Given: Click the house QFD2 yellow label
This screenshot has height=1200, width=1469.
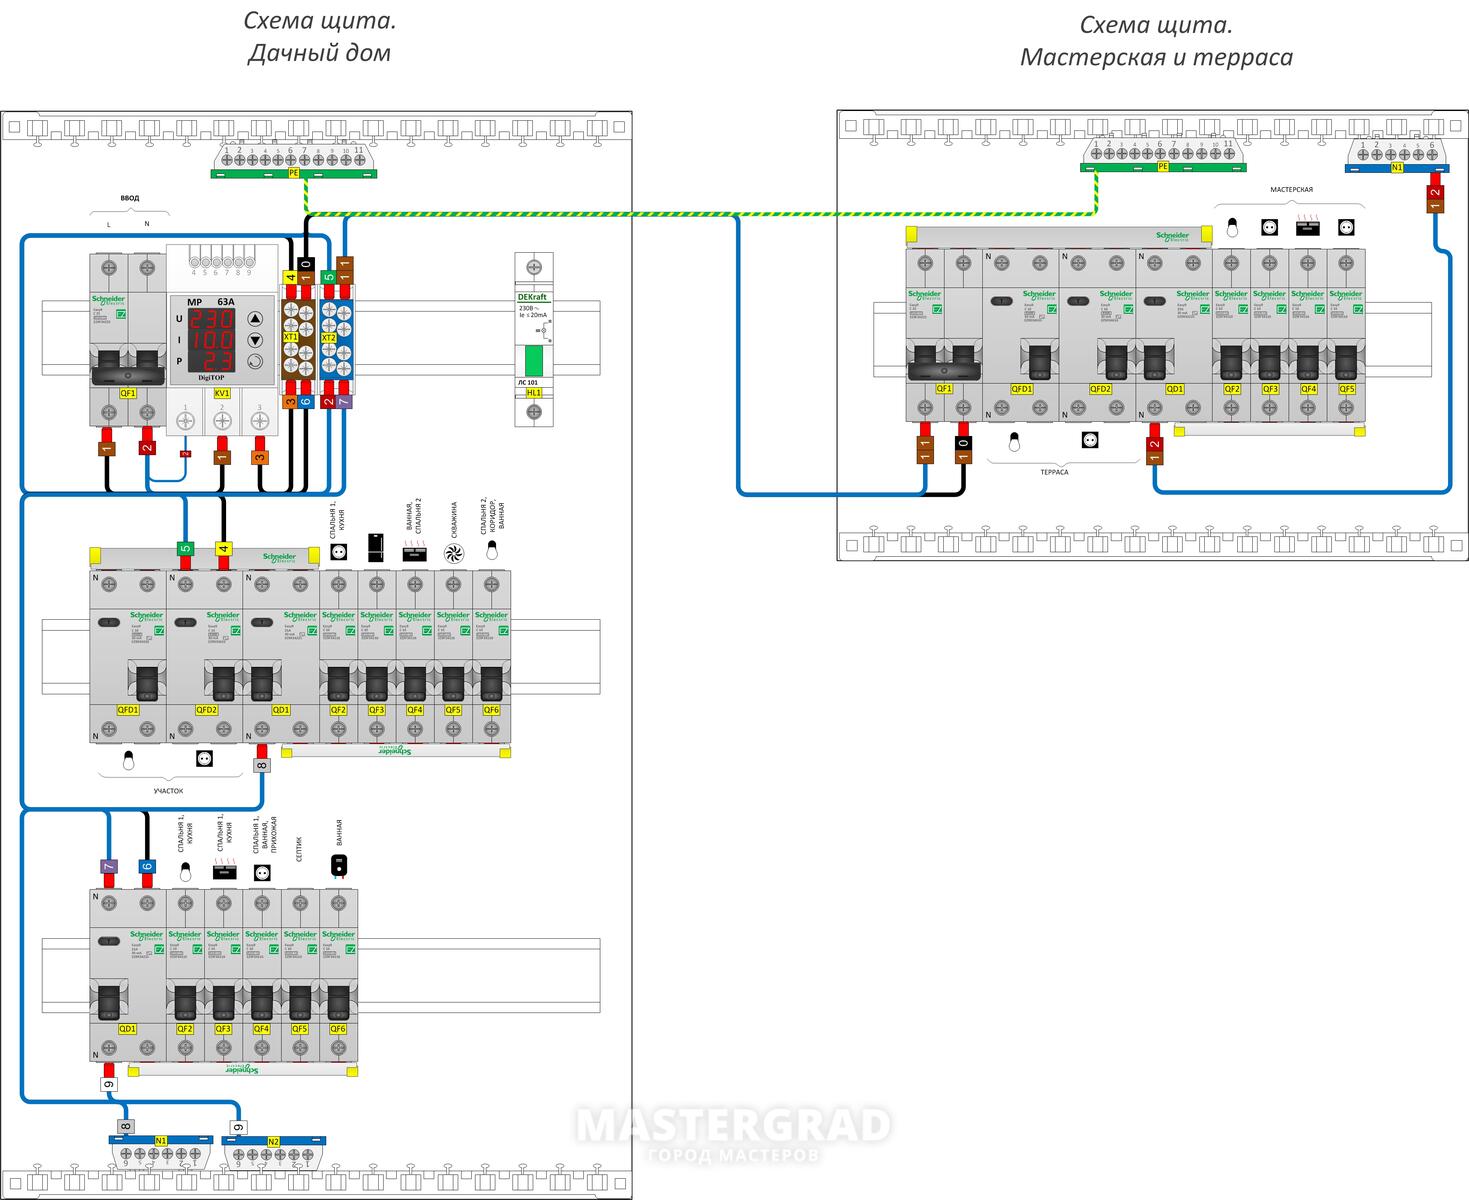Looking at the screenshot, I should coord(207,710).
